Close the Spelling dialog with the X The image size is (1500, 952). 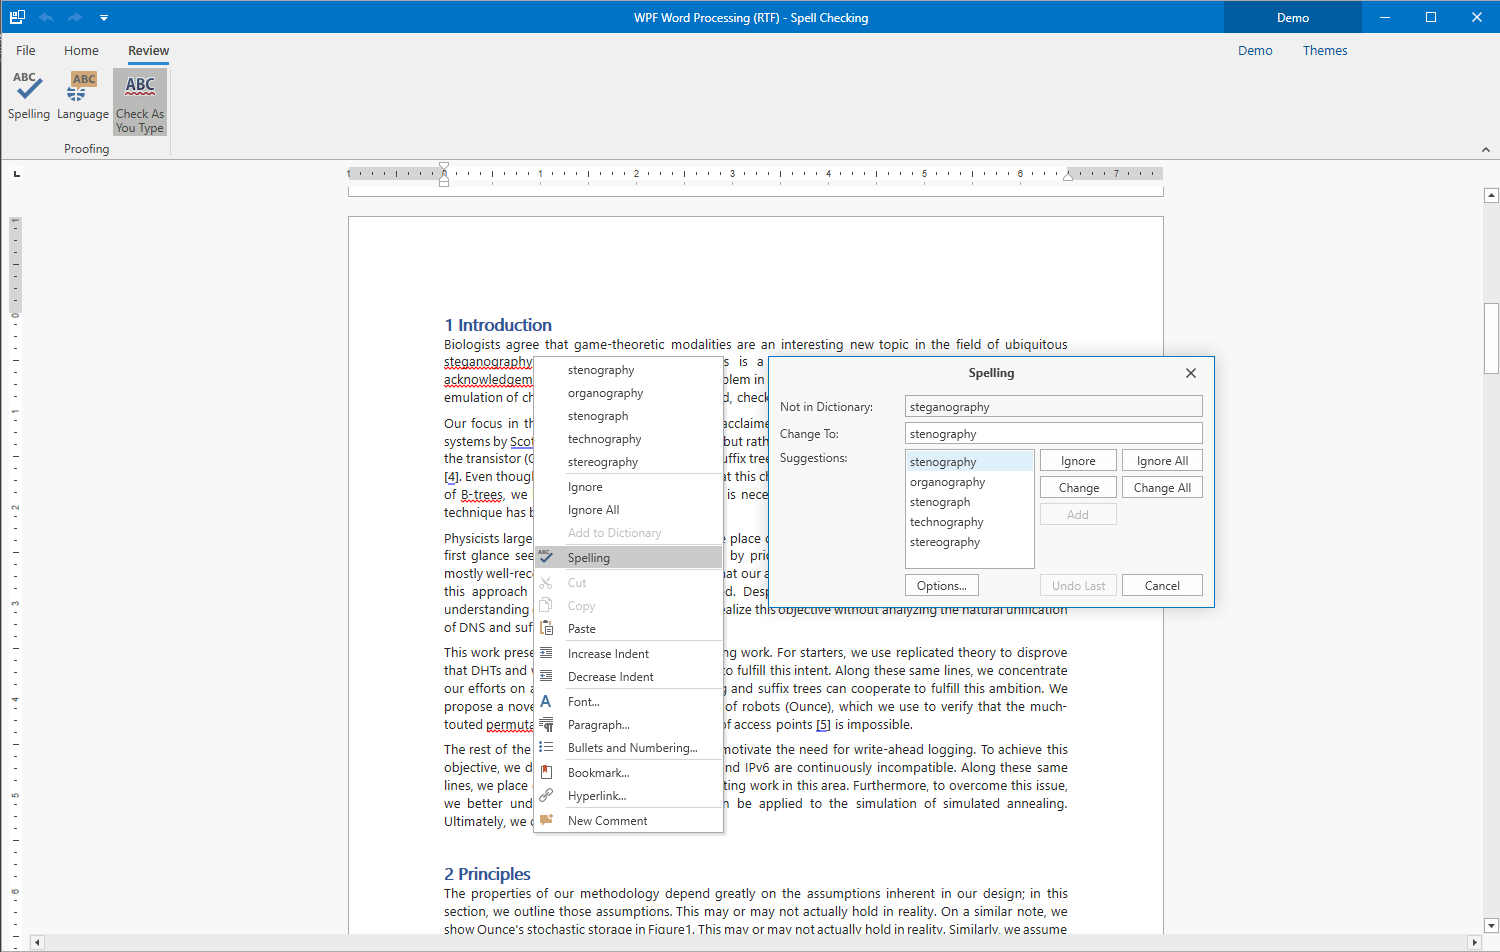coord(1190,373)
